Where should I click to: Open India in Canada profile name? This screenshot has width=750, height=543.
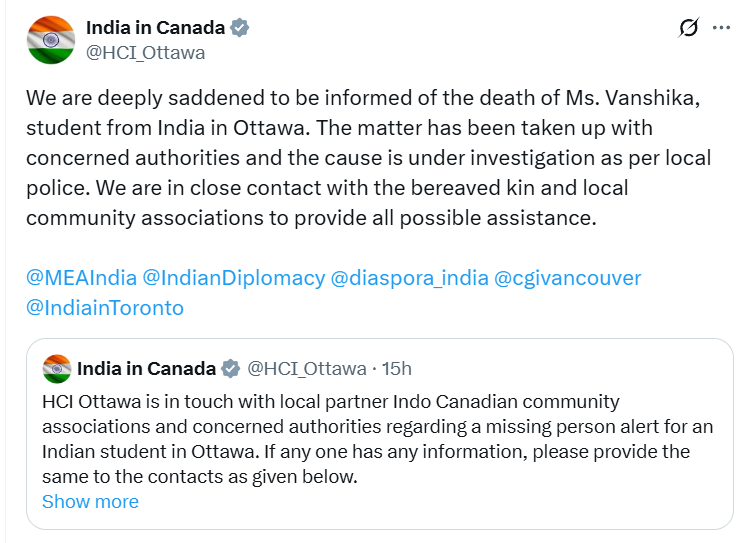pyautogui.click(x=155, y=28)
